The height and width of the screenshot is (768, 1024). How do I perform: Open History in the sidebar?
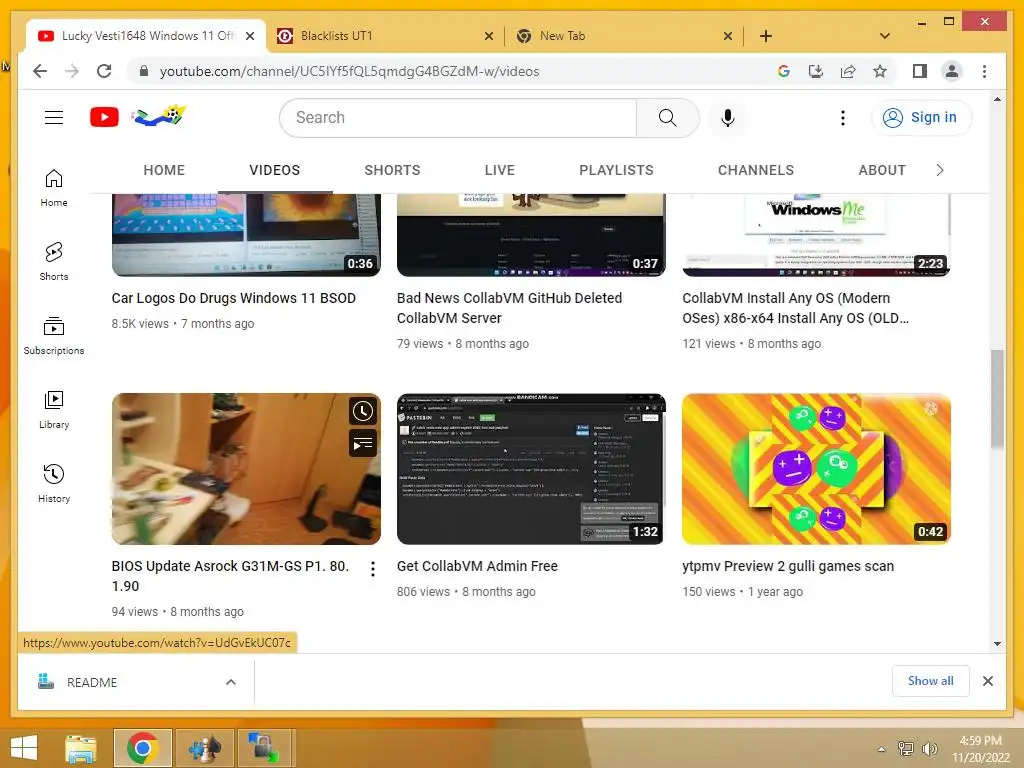pos(54,484)
